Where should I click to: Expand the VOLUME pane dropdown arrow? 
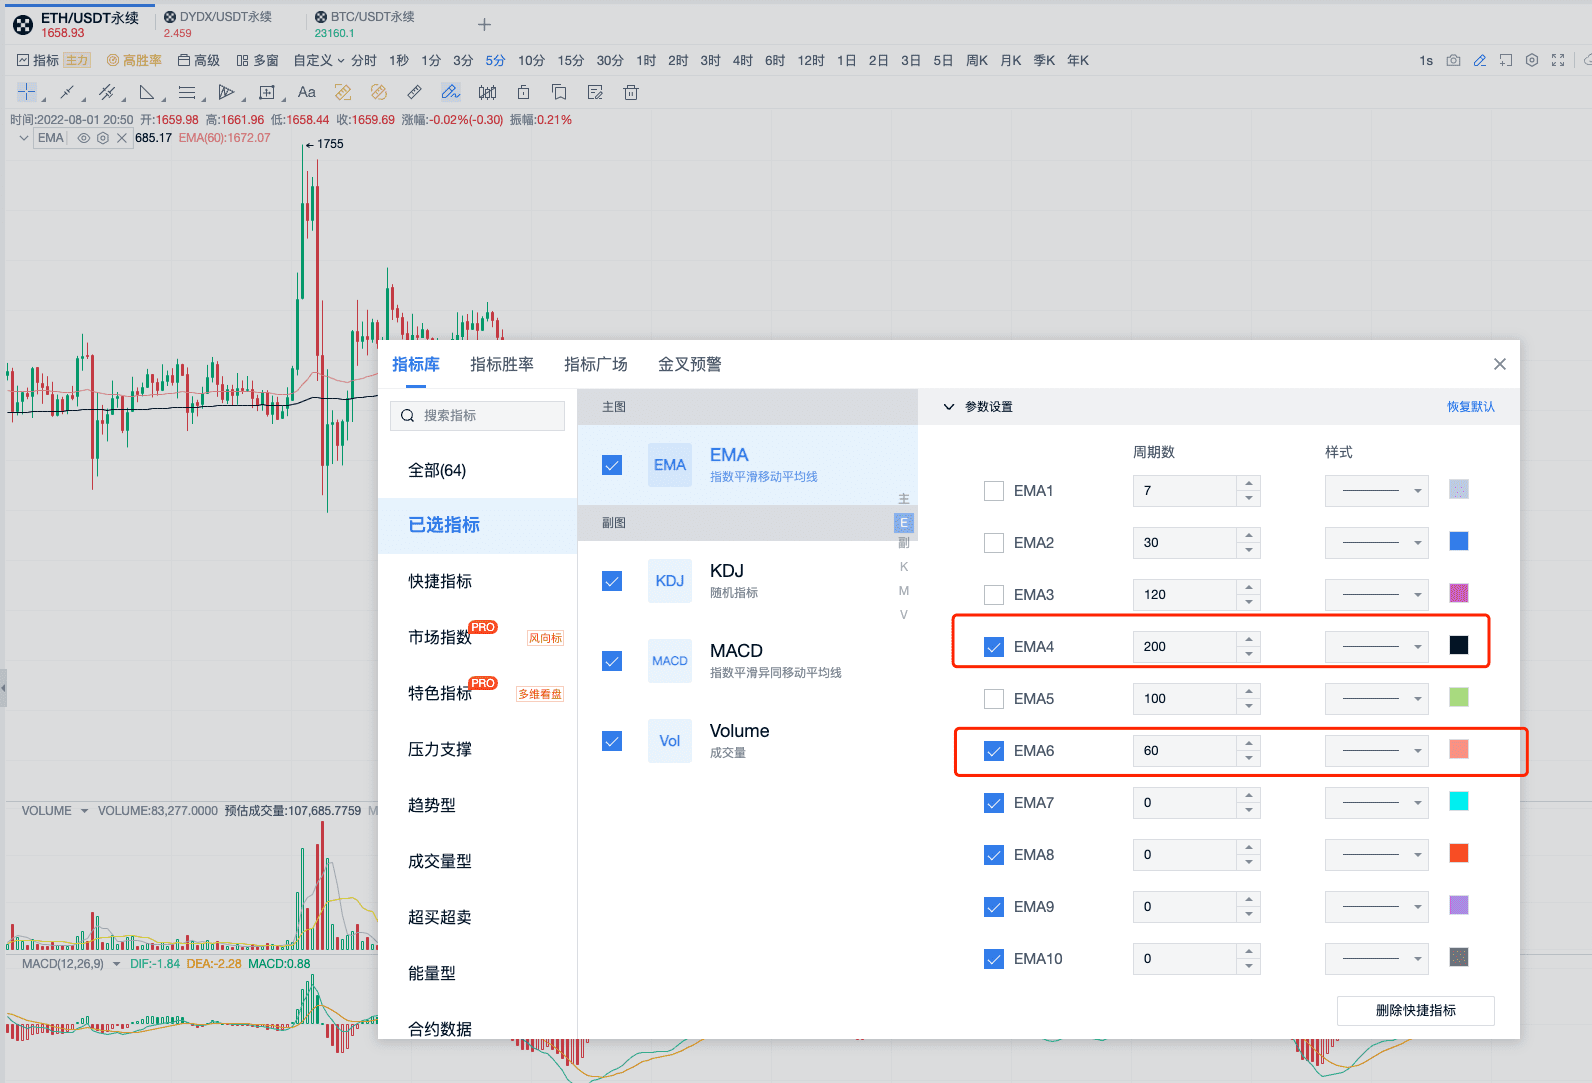[x=84, y=811]
